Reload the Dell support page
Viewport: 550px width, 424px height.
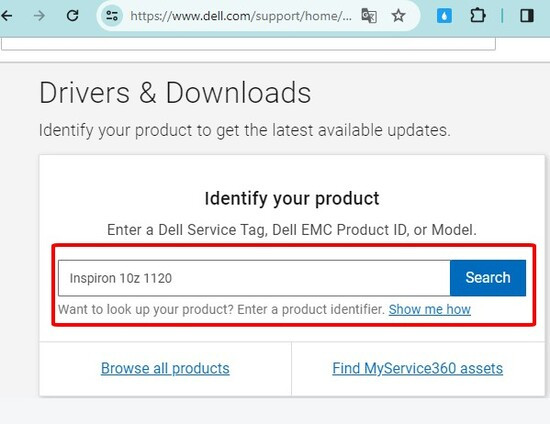pyautogui.click(x=73, y=15)
